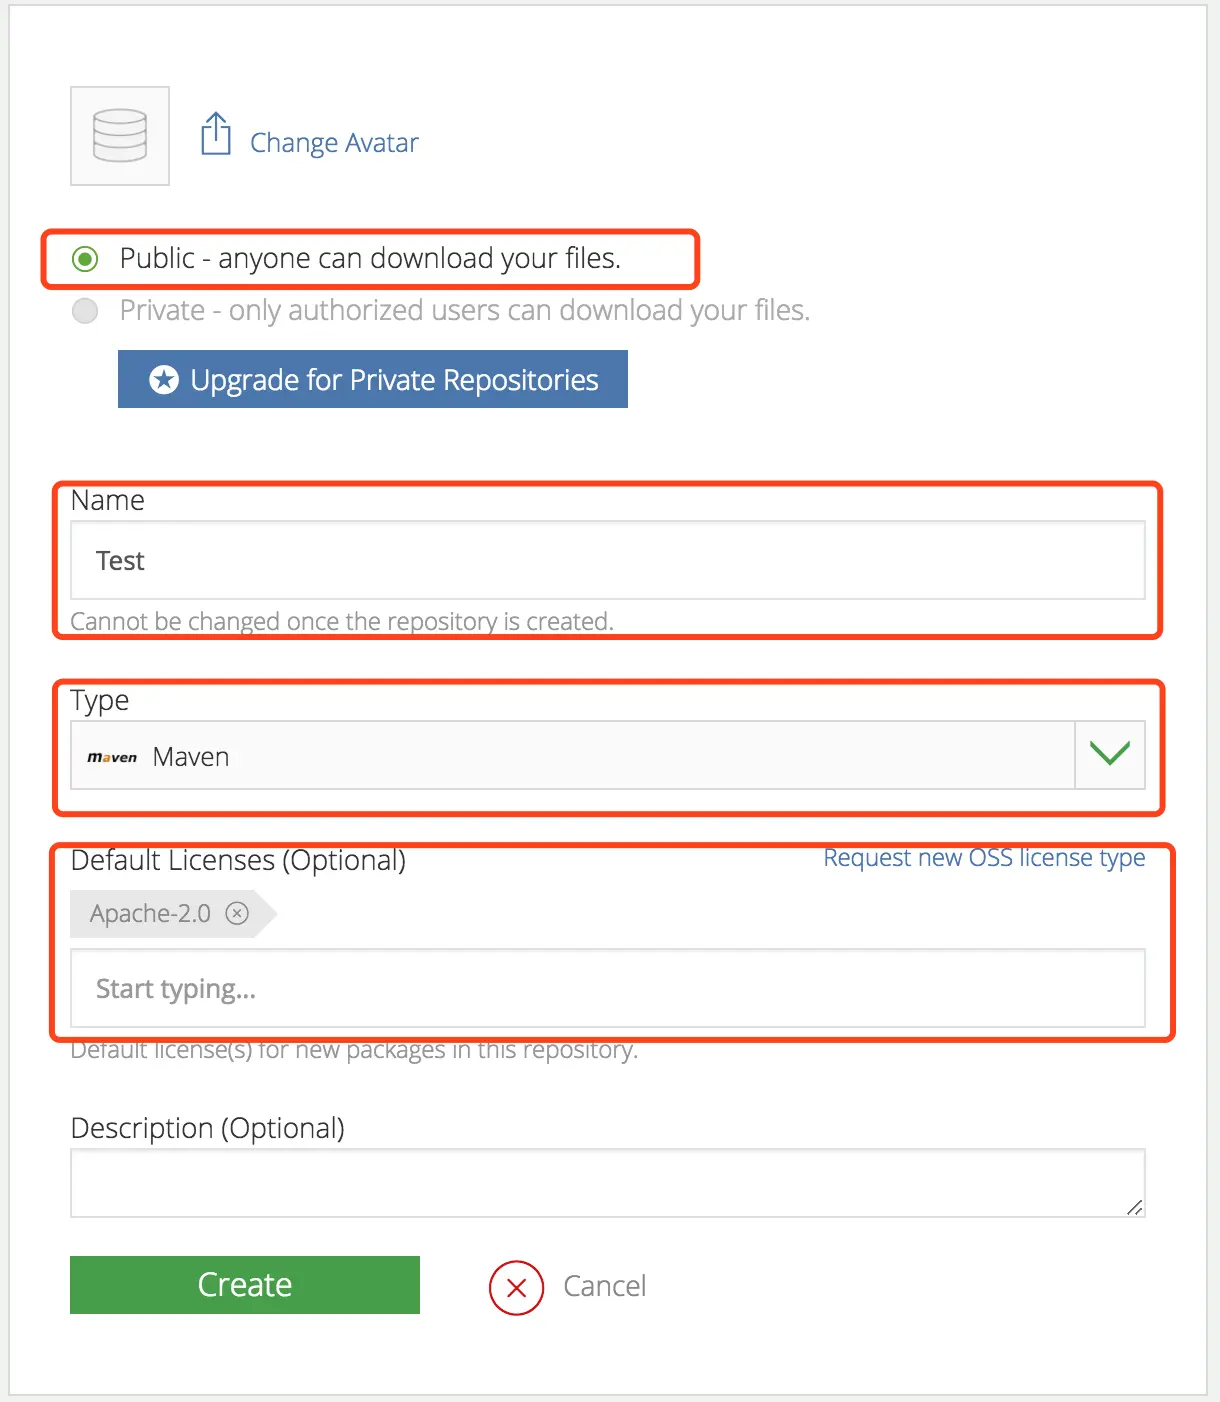Image resolution: width=1220 pixels, height=1402 pixels.
Task: Open the Type dropdown via green chevron
Action: pyautogui.click(x=1109, y=755)
